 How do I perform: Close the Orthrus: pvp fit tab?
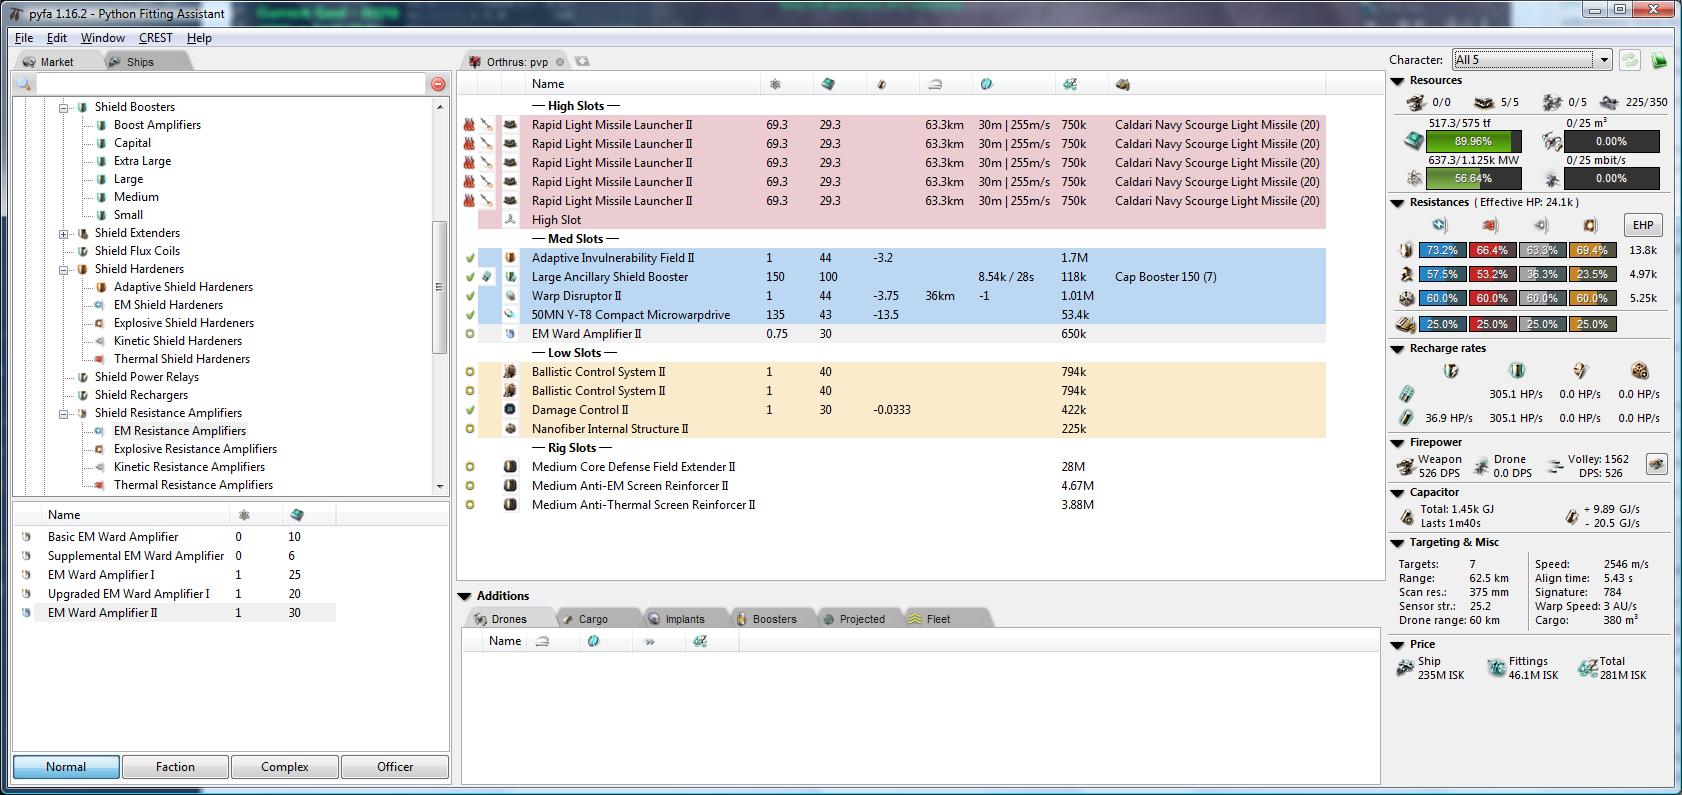(560, 62)
